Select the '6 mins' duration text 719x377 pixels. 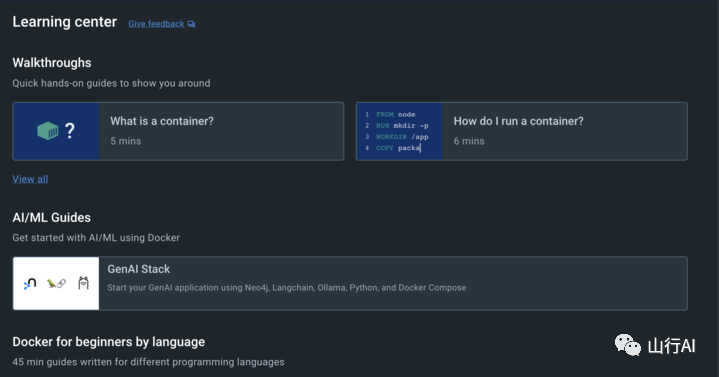(x=469, y=141)
